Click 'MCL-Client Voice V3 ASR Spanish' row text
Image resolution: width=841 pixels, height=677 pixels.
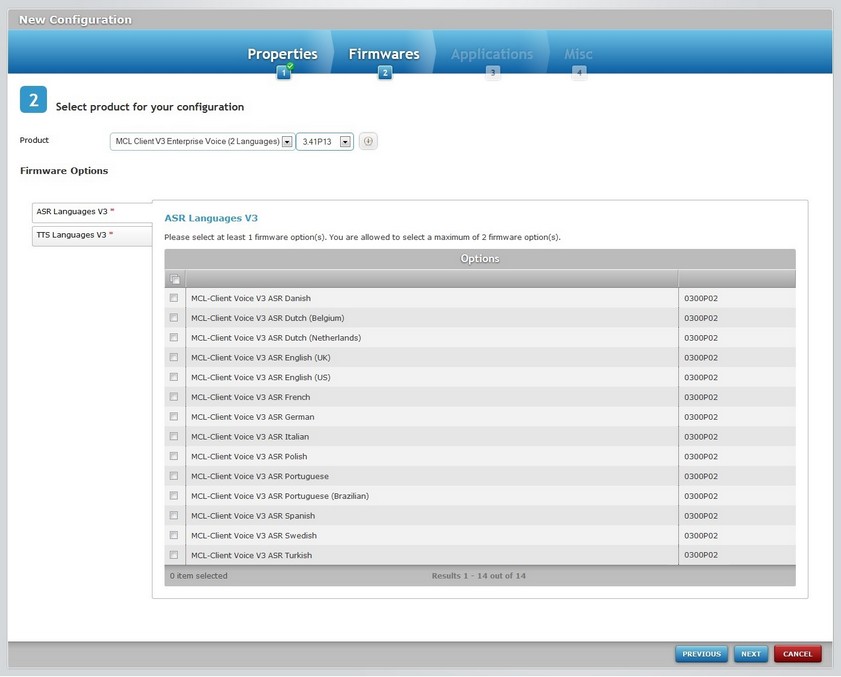[253, 516]
